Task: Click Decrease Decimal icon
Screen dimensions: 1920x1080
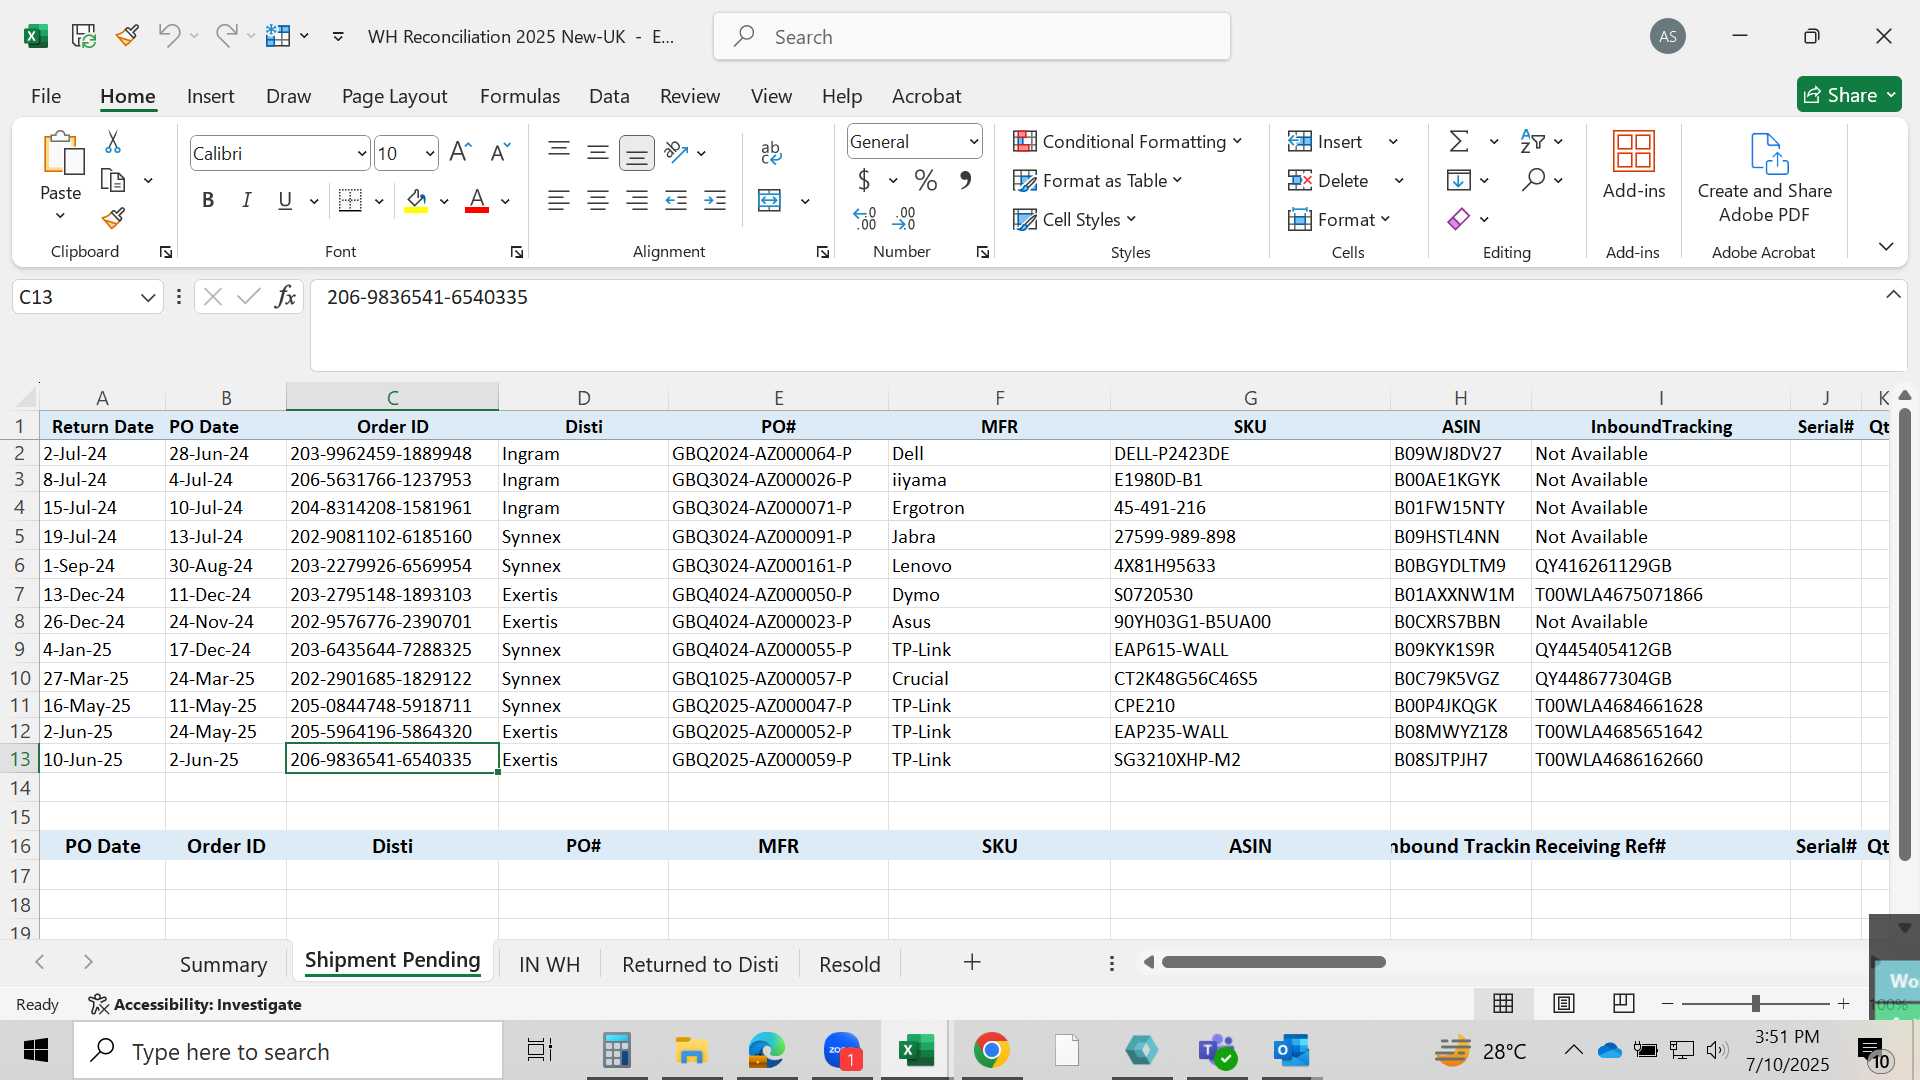Action: click(904, 218)
